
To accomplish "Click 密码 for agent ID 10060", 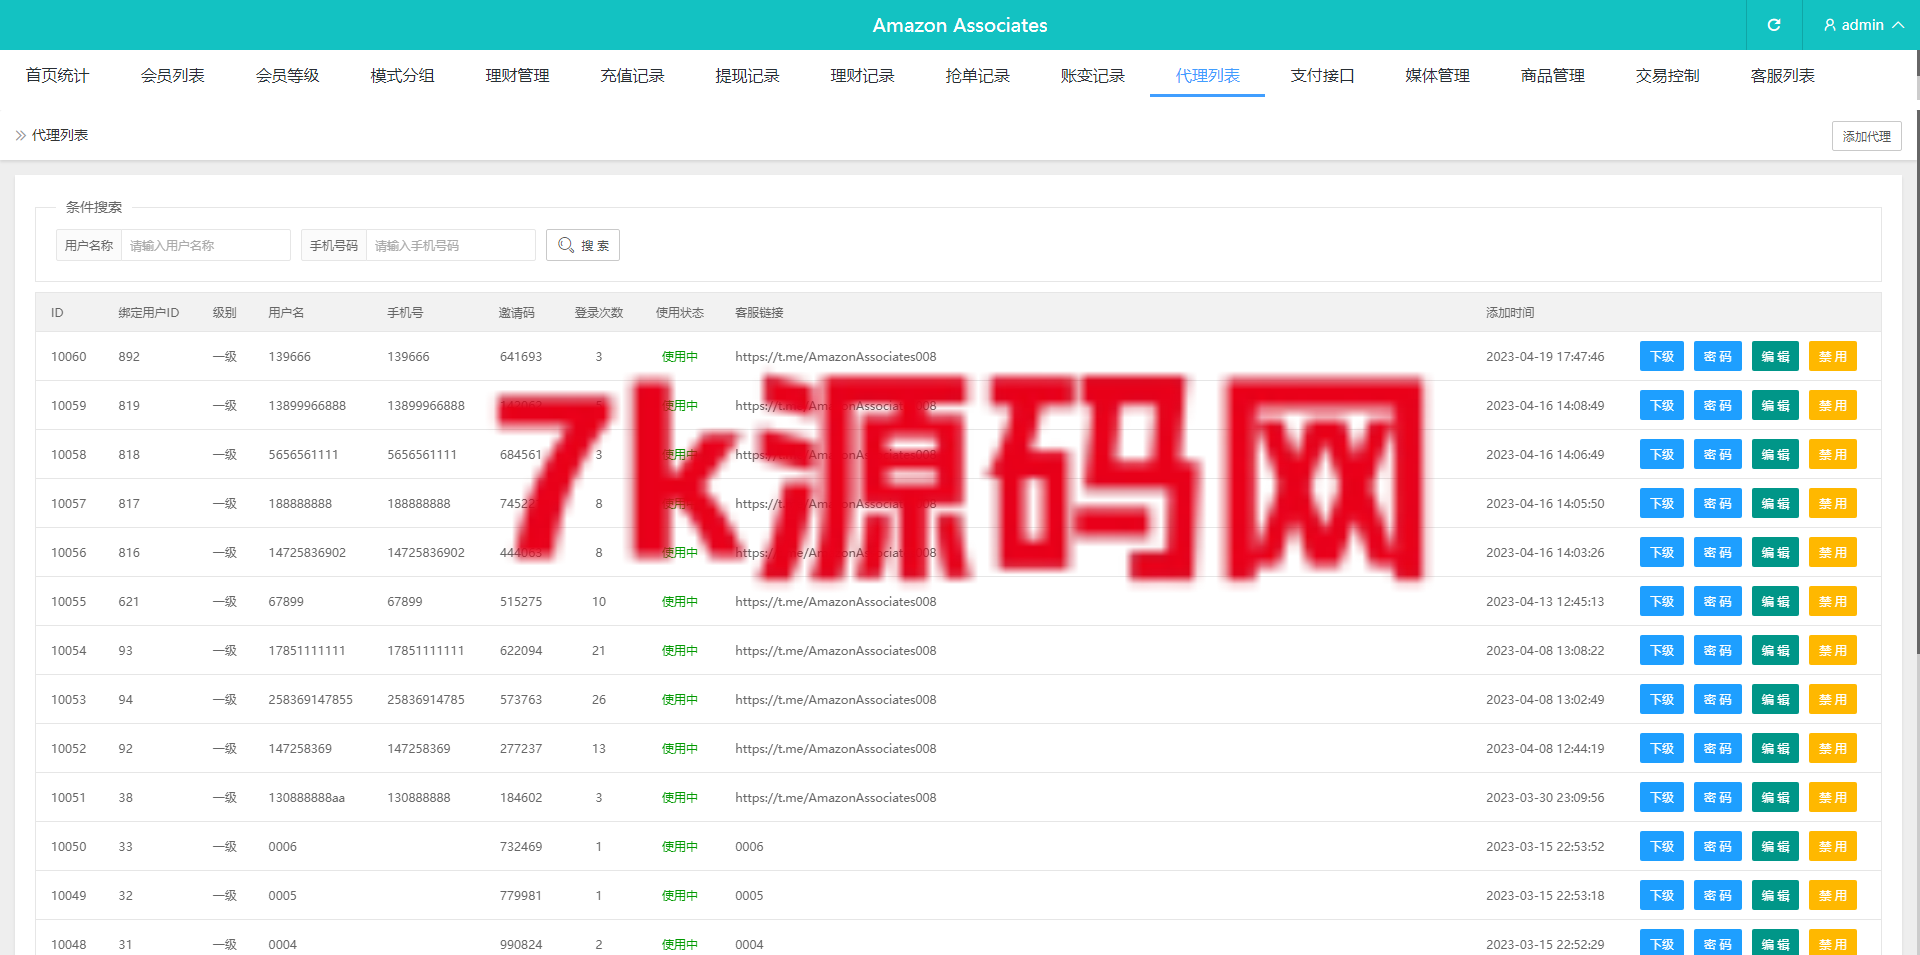I will [x=1718, y=356].
